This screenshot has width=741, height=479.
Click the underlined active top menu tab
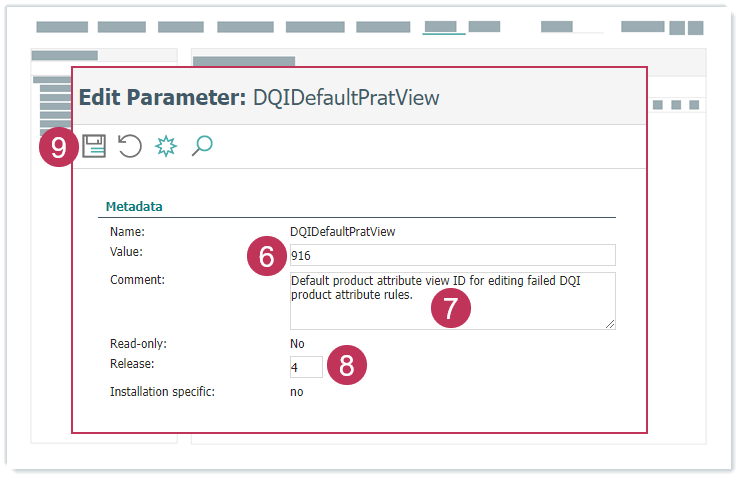(443, 27)
